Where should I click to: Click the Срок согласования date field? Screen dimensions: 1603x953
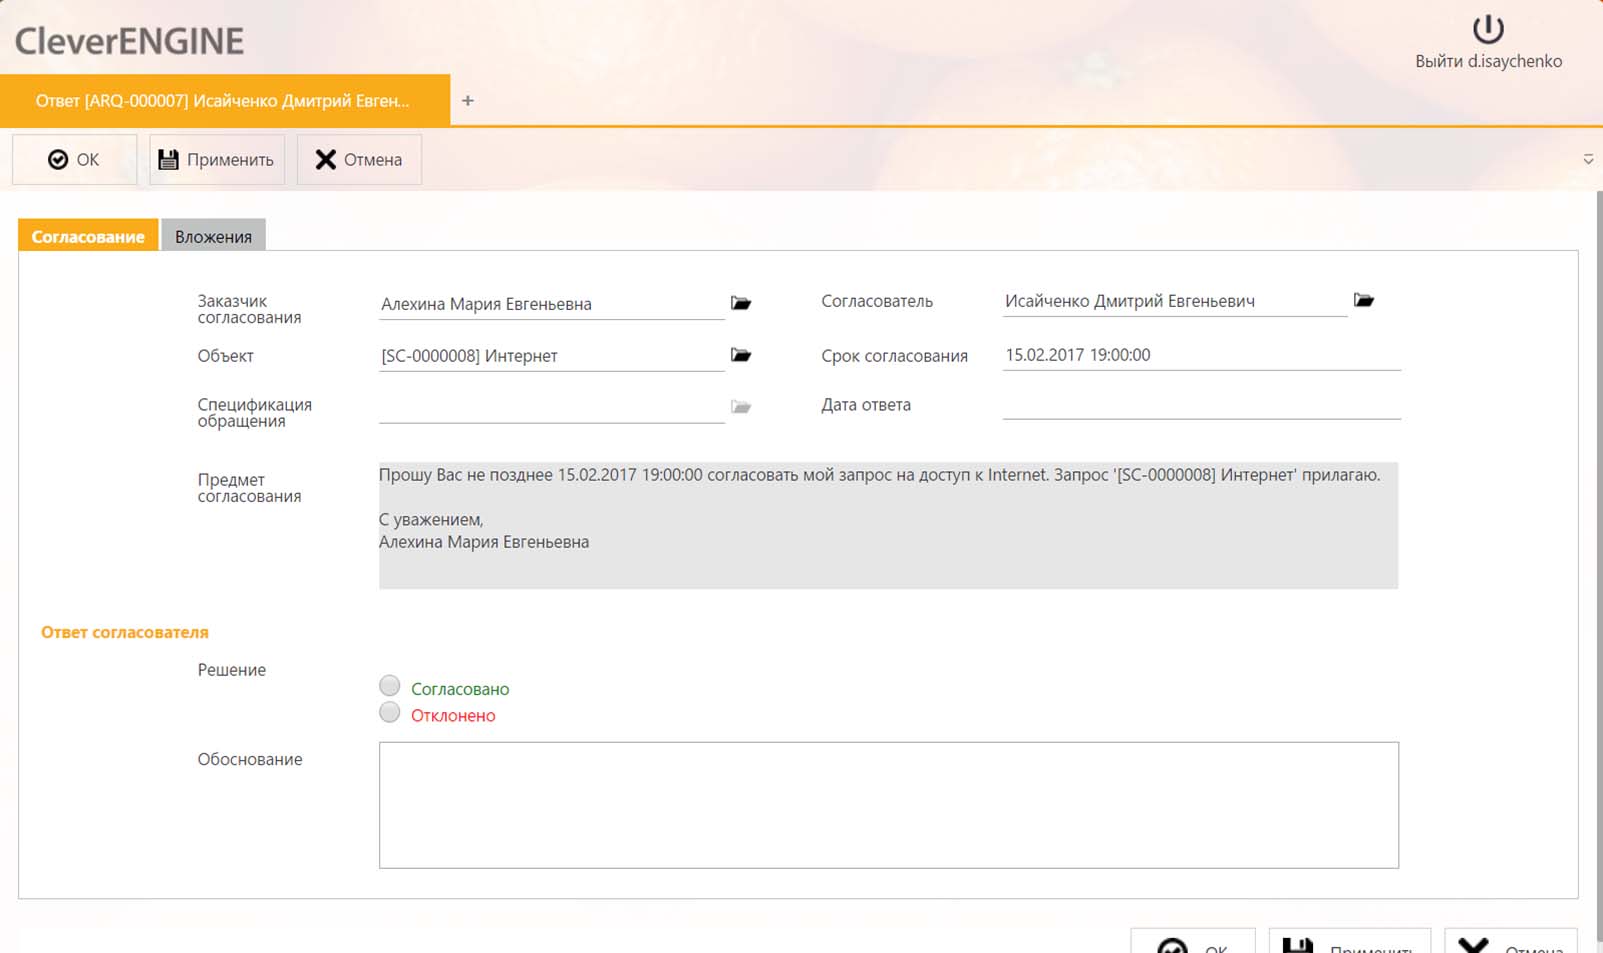point(1201,355)
